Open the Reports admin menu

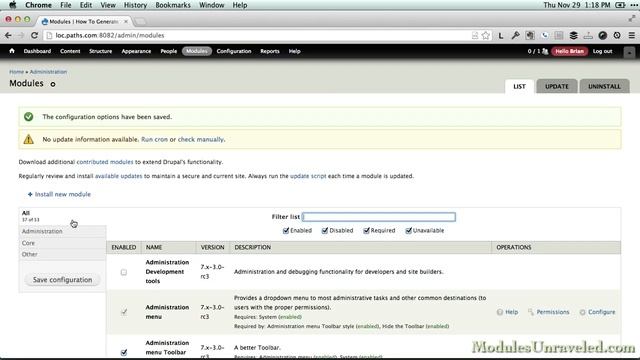coord(270,51)
